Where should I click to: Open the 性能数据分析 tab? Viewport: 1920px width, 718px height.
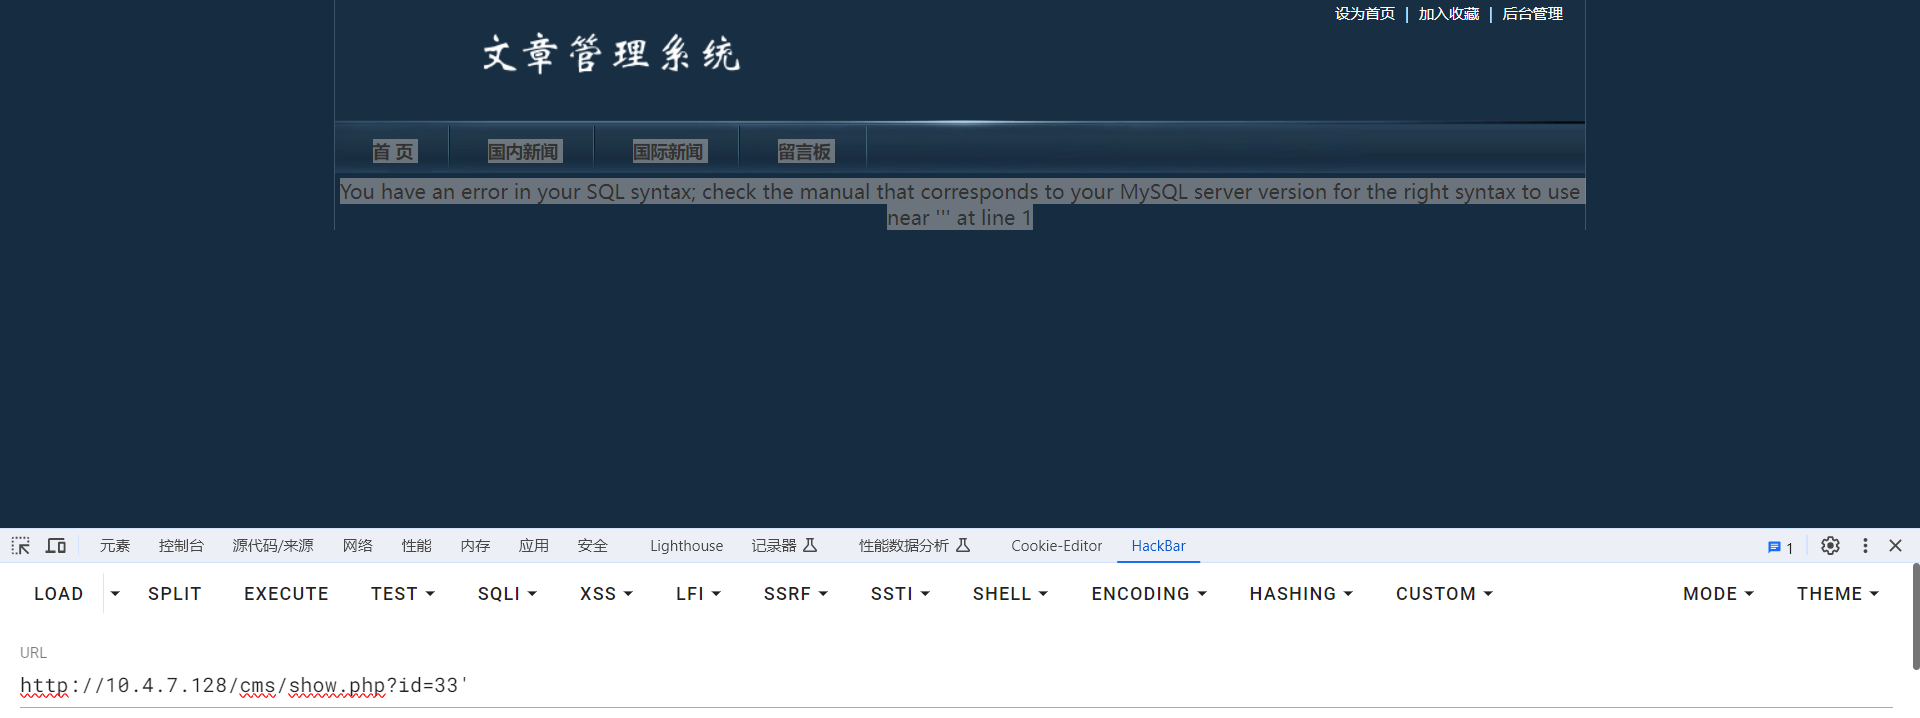914,546
